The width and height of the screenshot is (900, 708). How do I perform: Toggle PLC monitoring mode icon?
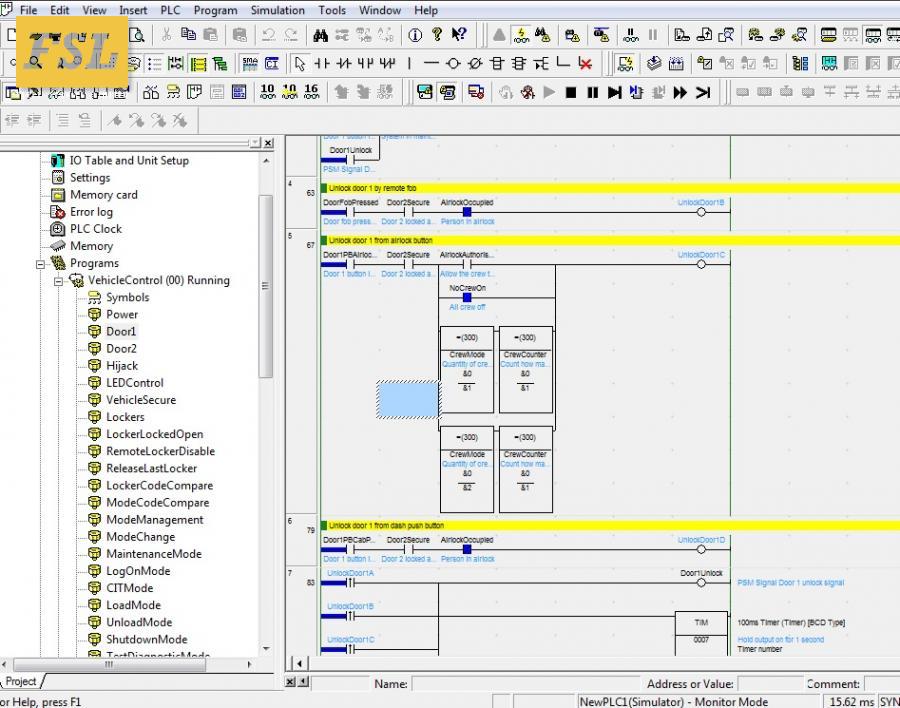click(x=521, y=35)
